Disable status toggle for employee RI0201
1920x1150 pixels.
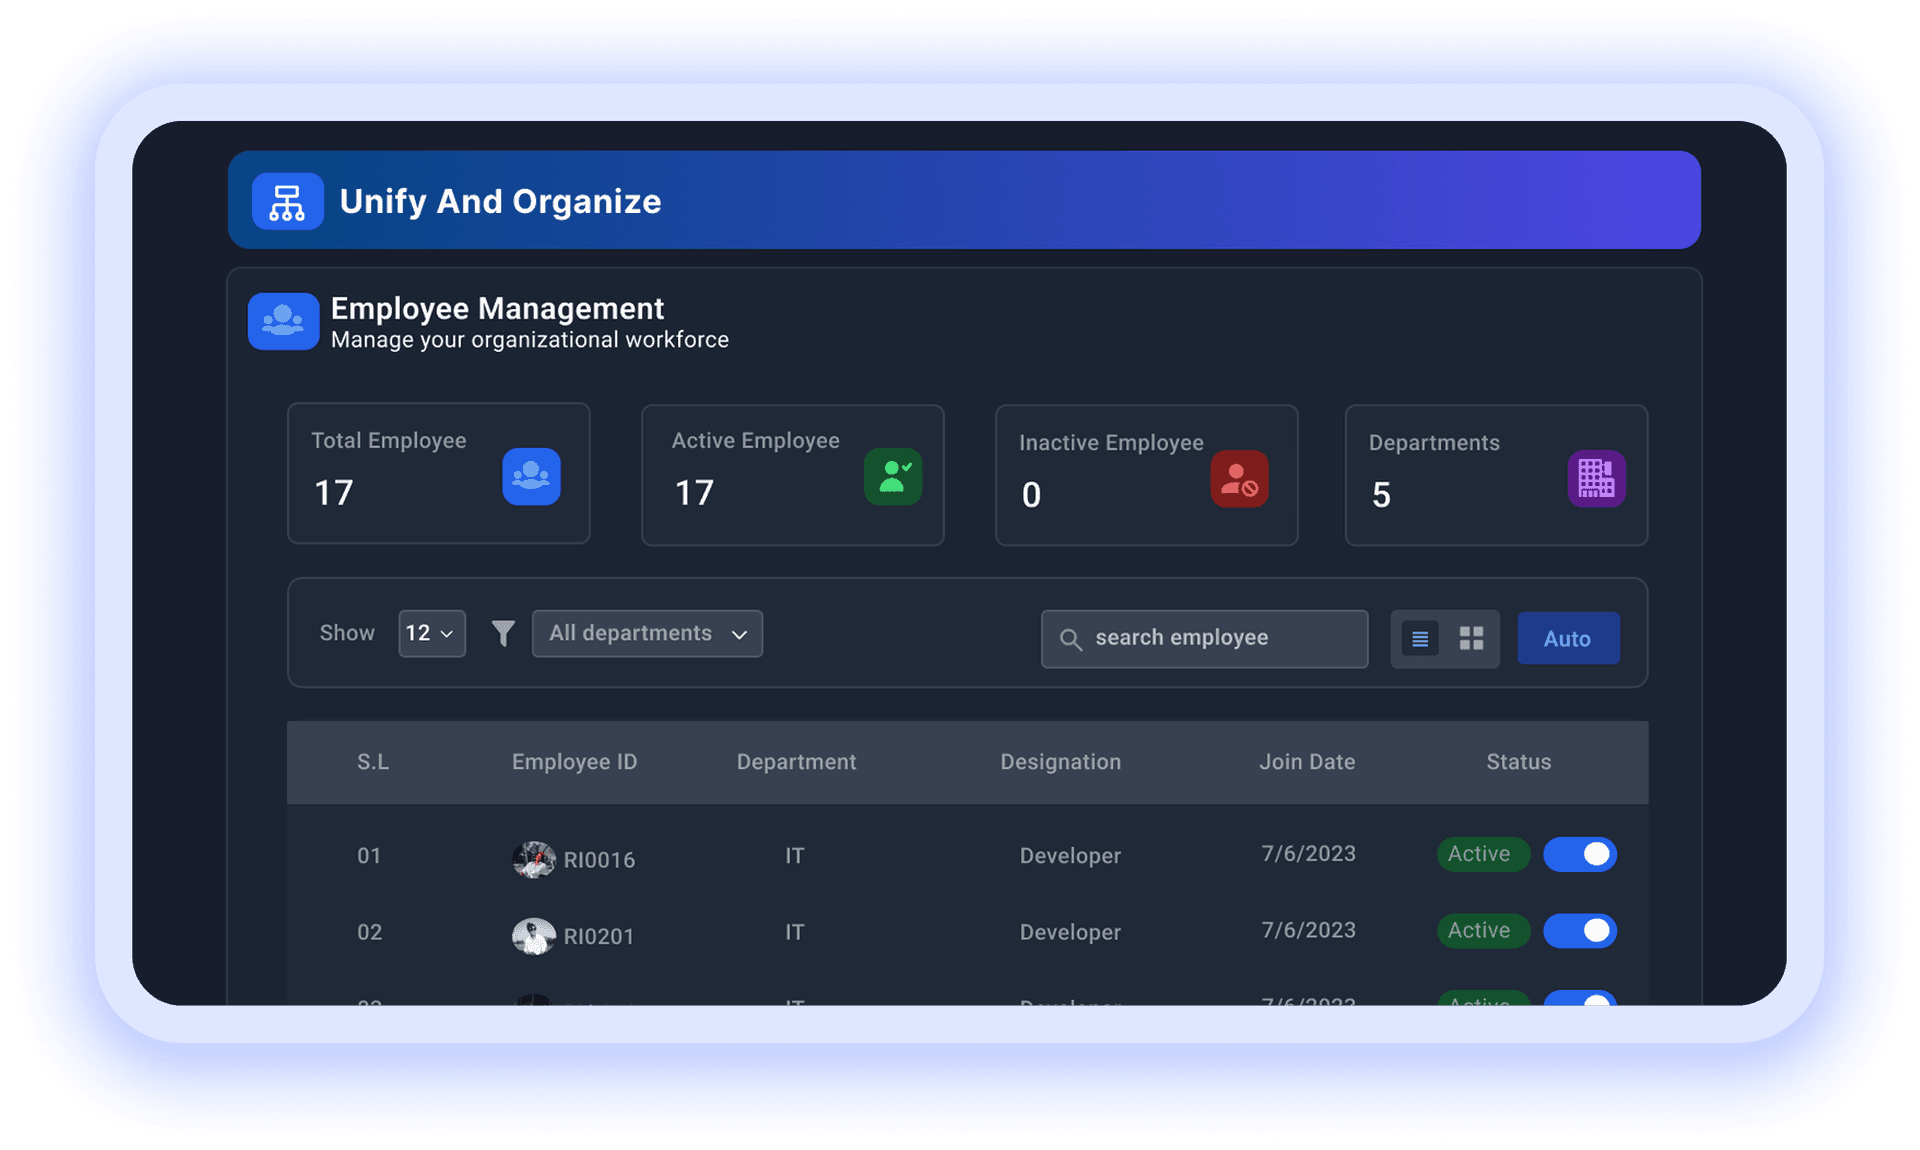pos(1580,931)
